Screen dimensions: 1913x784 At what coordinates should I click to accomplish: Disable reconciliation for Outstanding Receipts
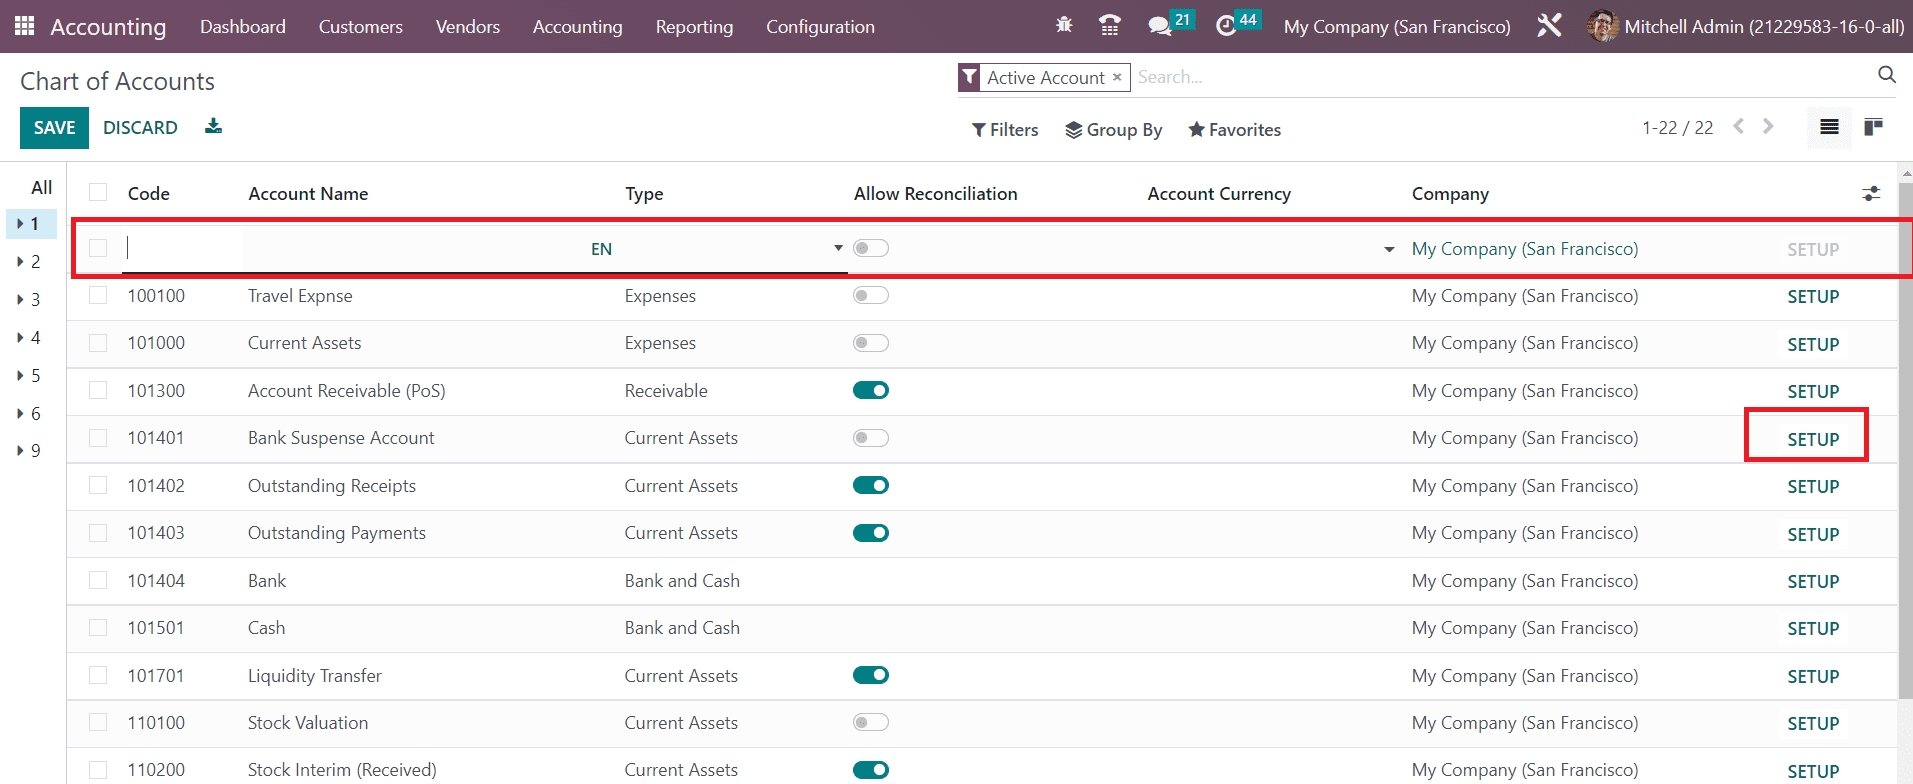pyautogui.click(x=870, y=486)
